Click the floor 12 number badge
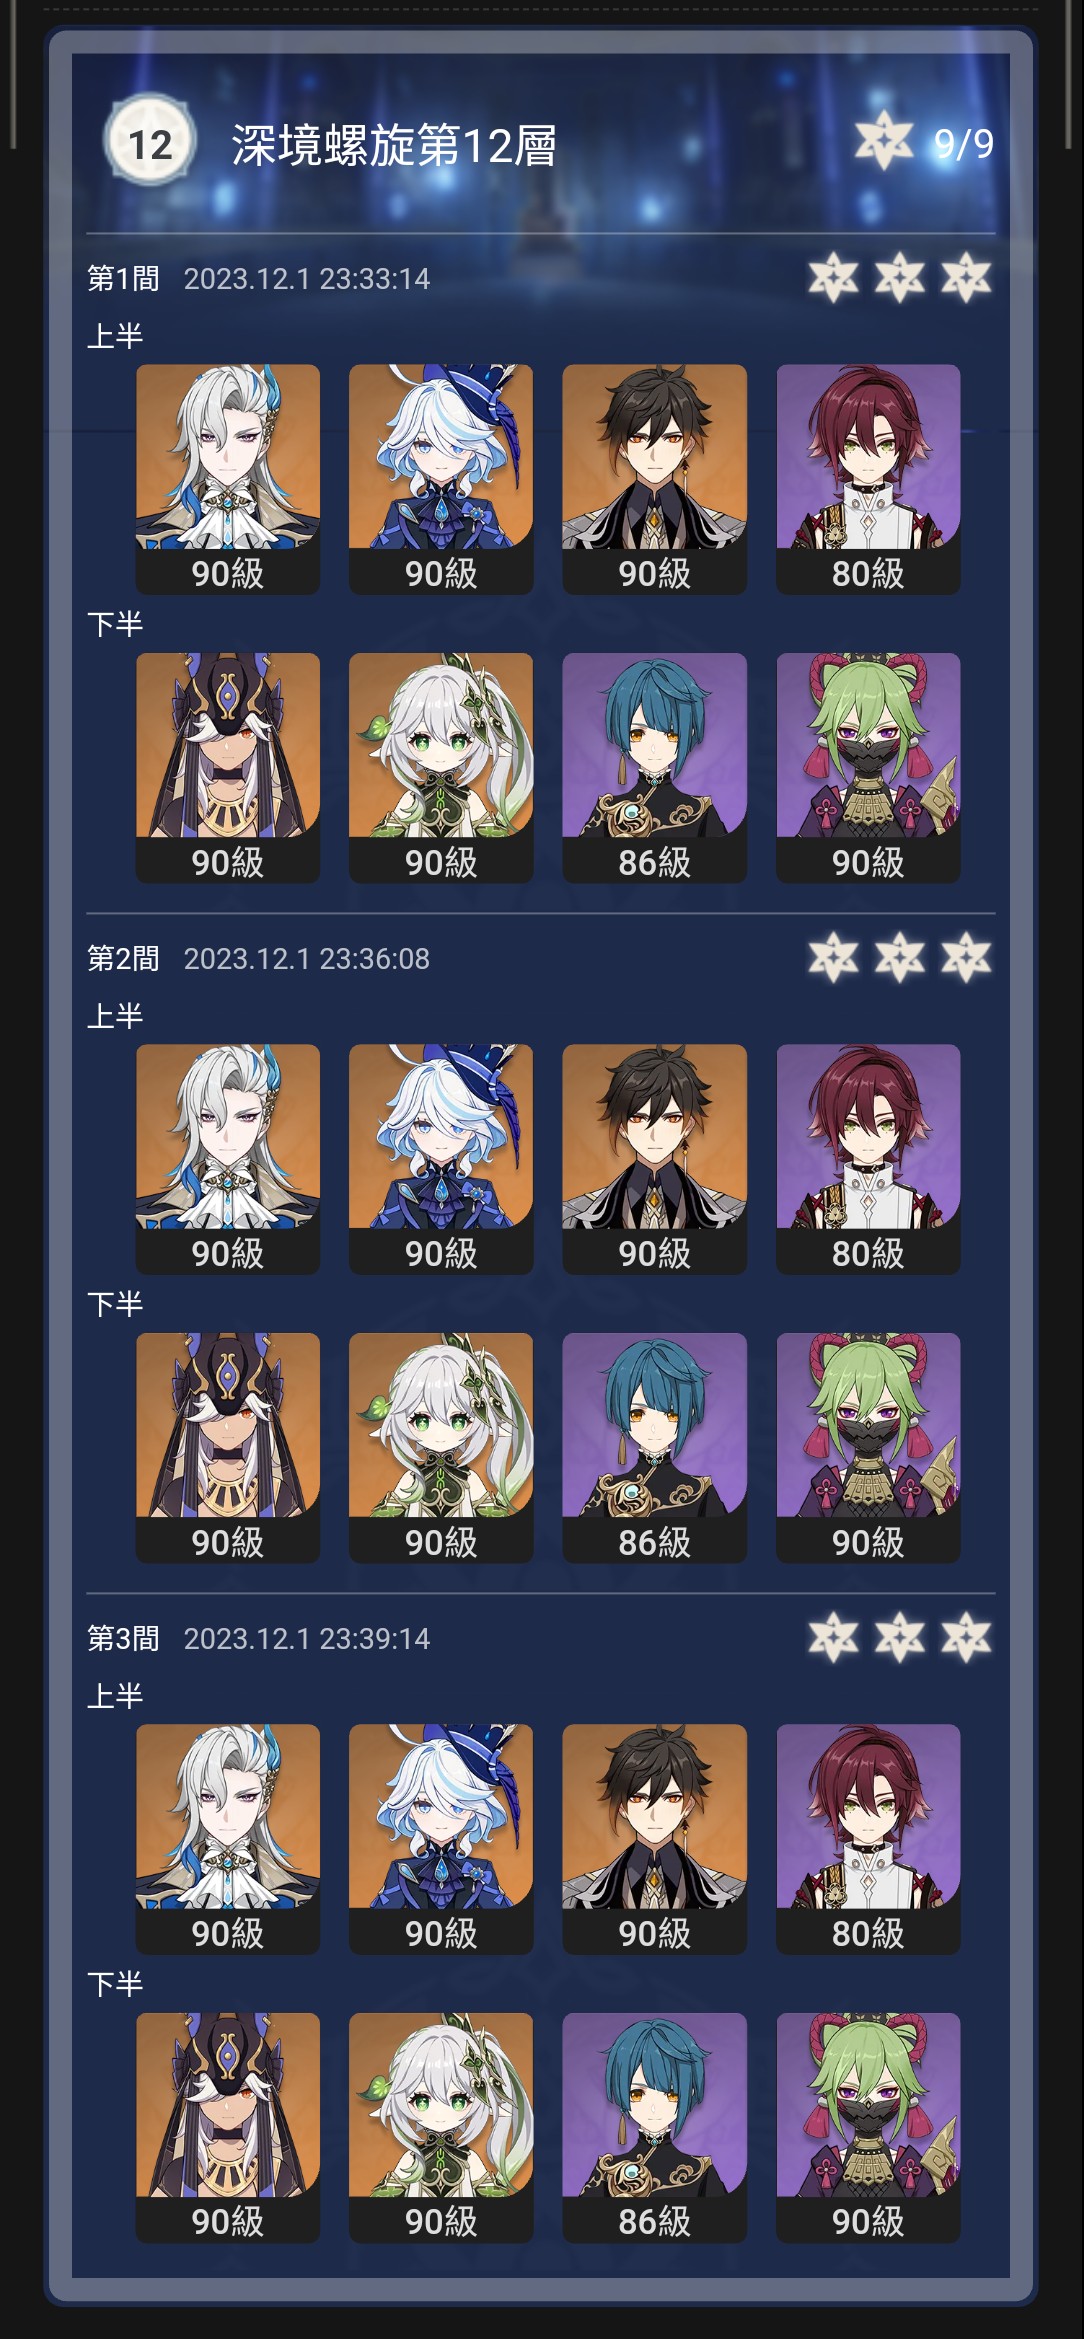The width and height of the screenshot is (1084, 2339). pyautogui.click(x=148, y=143)
